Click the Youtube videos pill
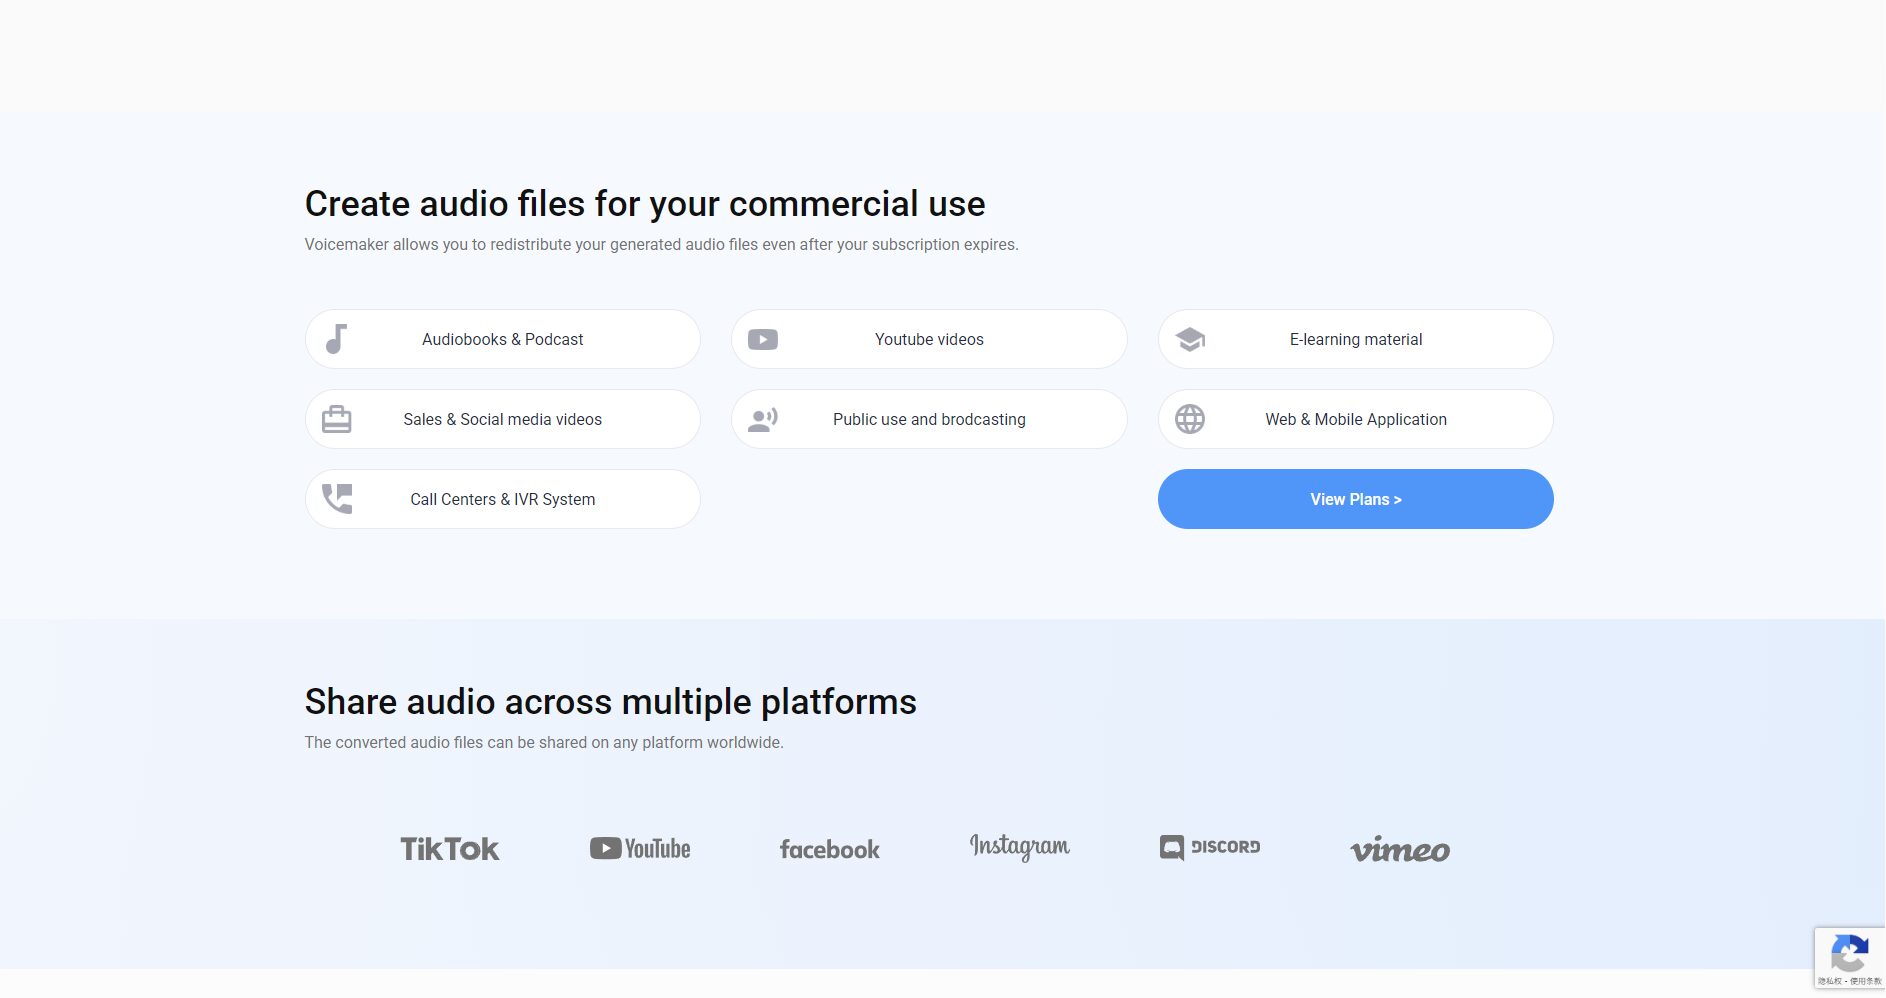1886x998 pixels. tap(929, 339)
